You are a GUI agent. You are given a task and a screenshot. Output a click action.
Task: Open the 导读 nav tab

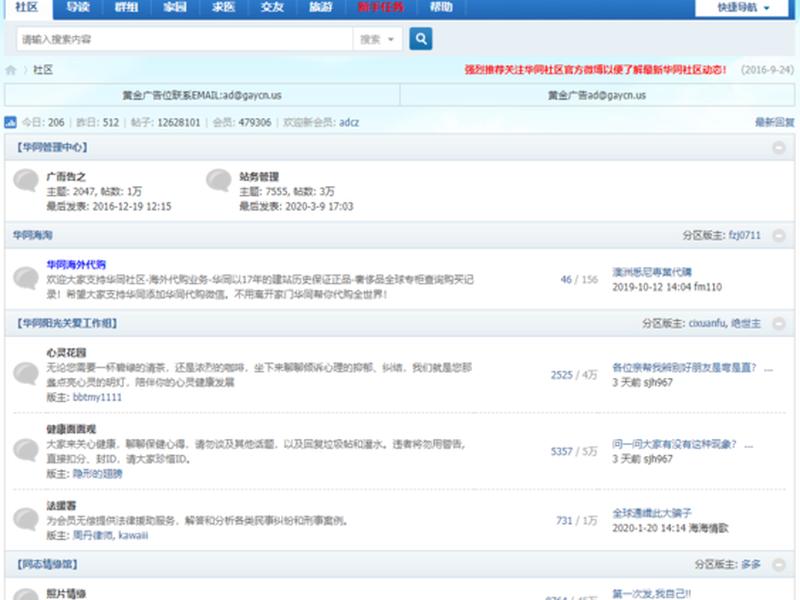coord(78,7)
